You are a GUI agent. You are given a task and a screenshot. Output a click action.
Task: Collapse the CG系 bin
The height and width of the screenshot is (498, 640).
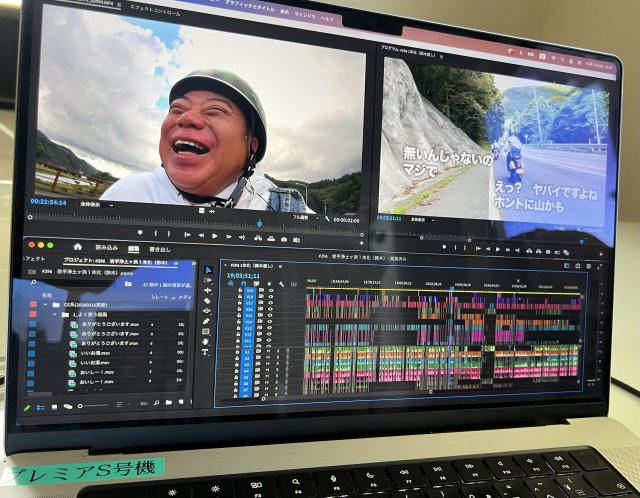click(45, 305)
